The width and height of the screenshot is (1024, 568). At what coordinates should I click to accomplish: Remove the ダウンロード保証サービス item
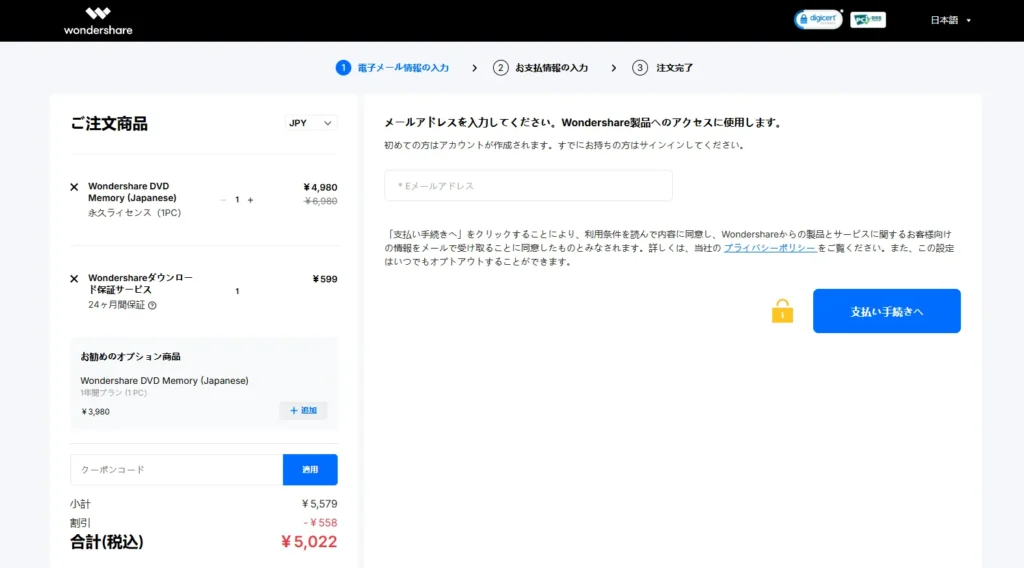[74, 279]
